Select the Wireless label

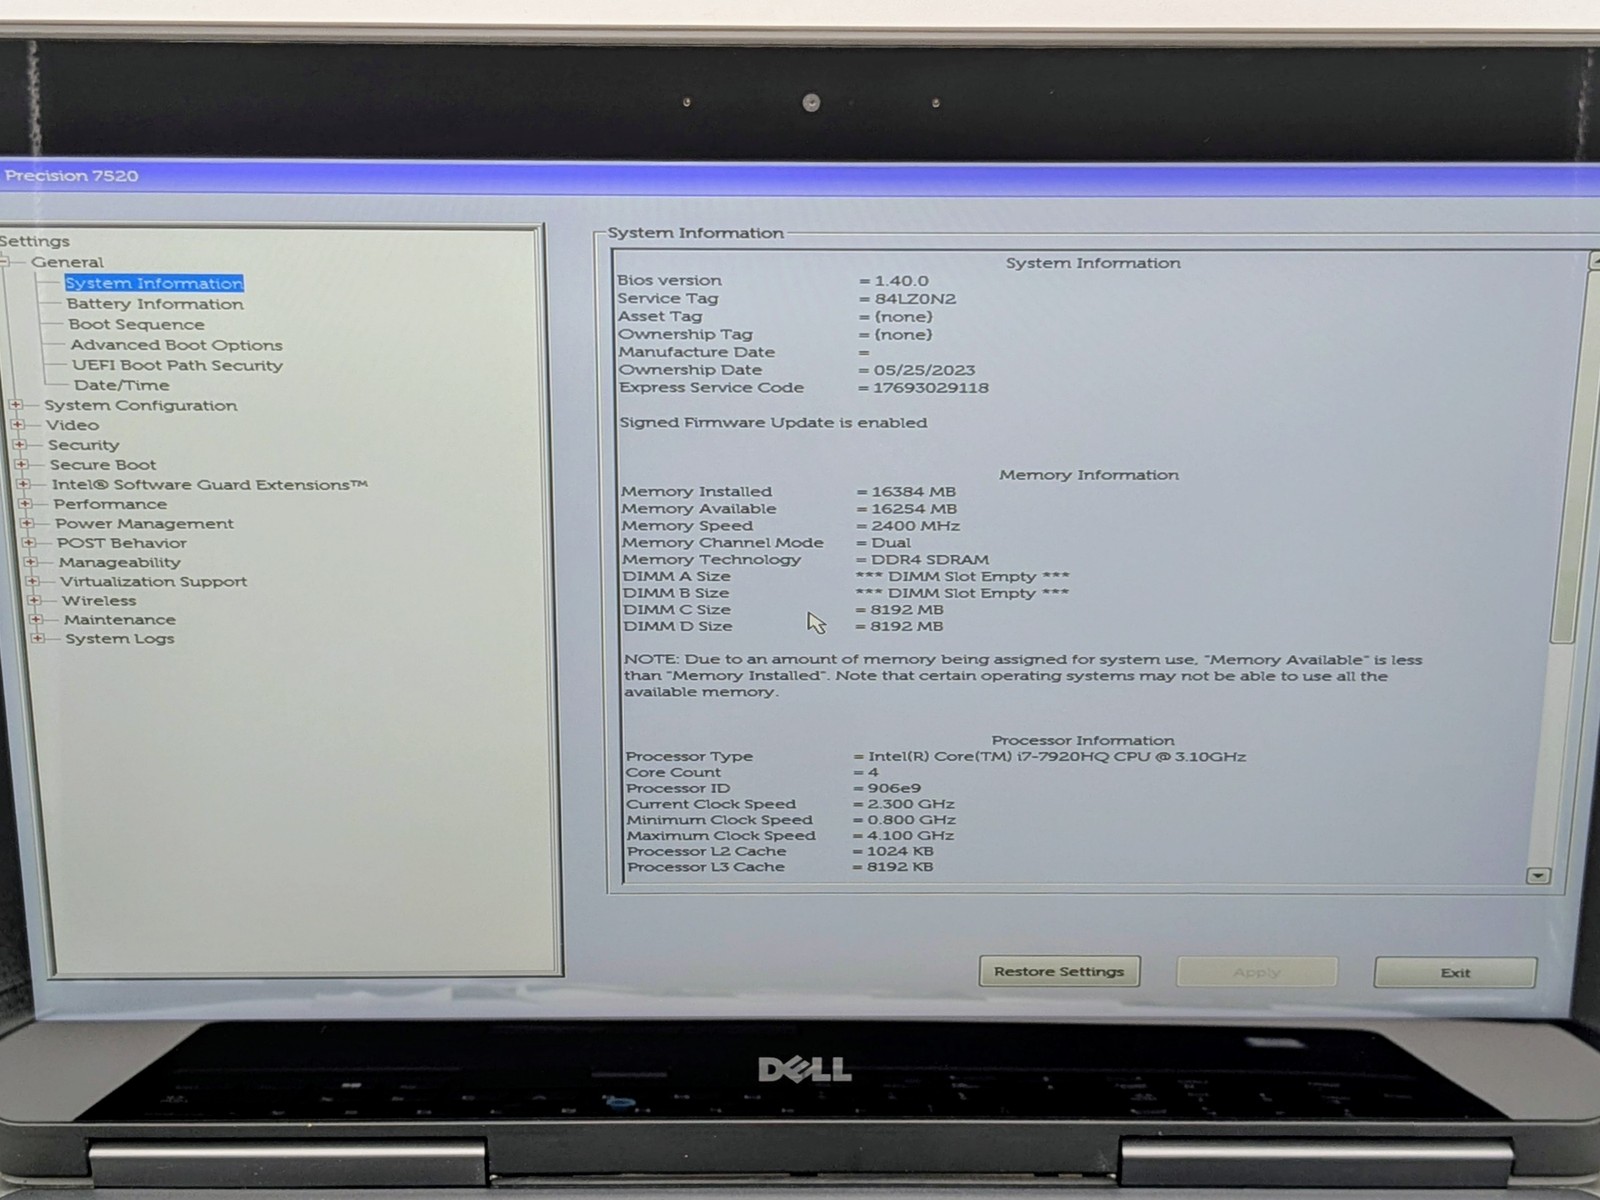coord(99,601)
